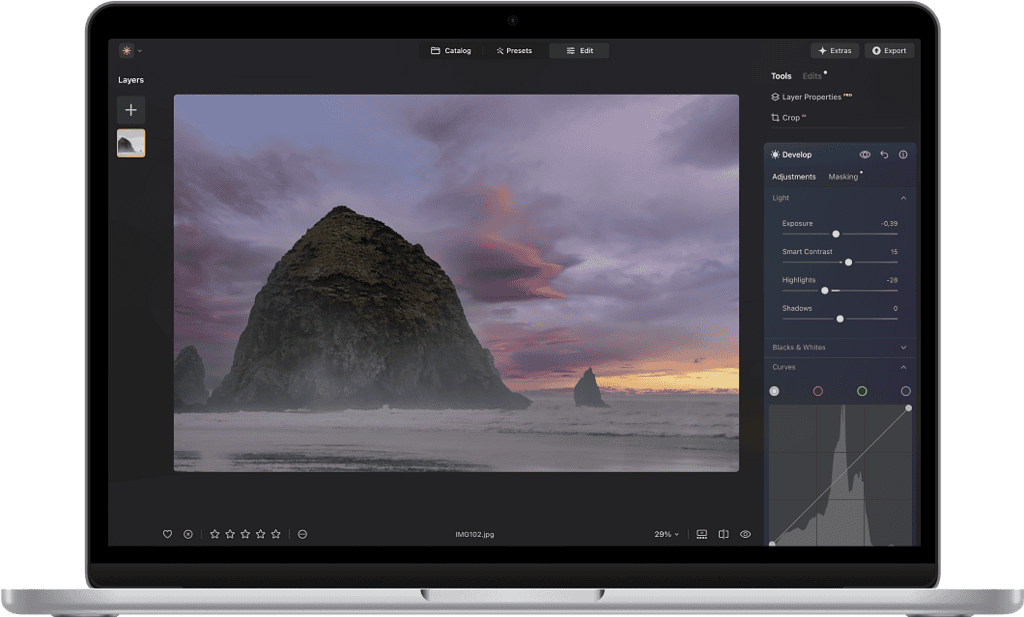
Task: Click the Layers panel heading
Action: click(x=131, y=80)
